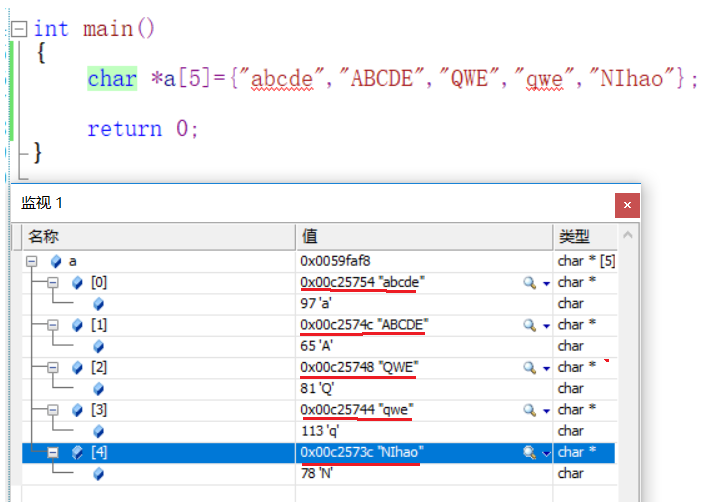The height and width of the screenshot is (502, 716).
Task: Click the 类型 column header
Action: (x=585, y=237)
